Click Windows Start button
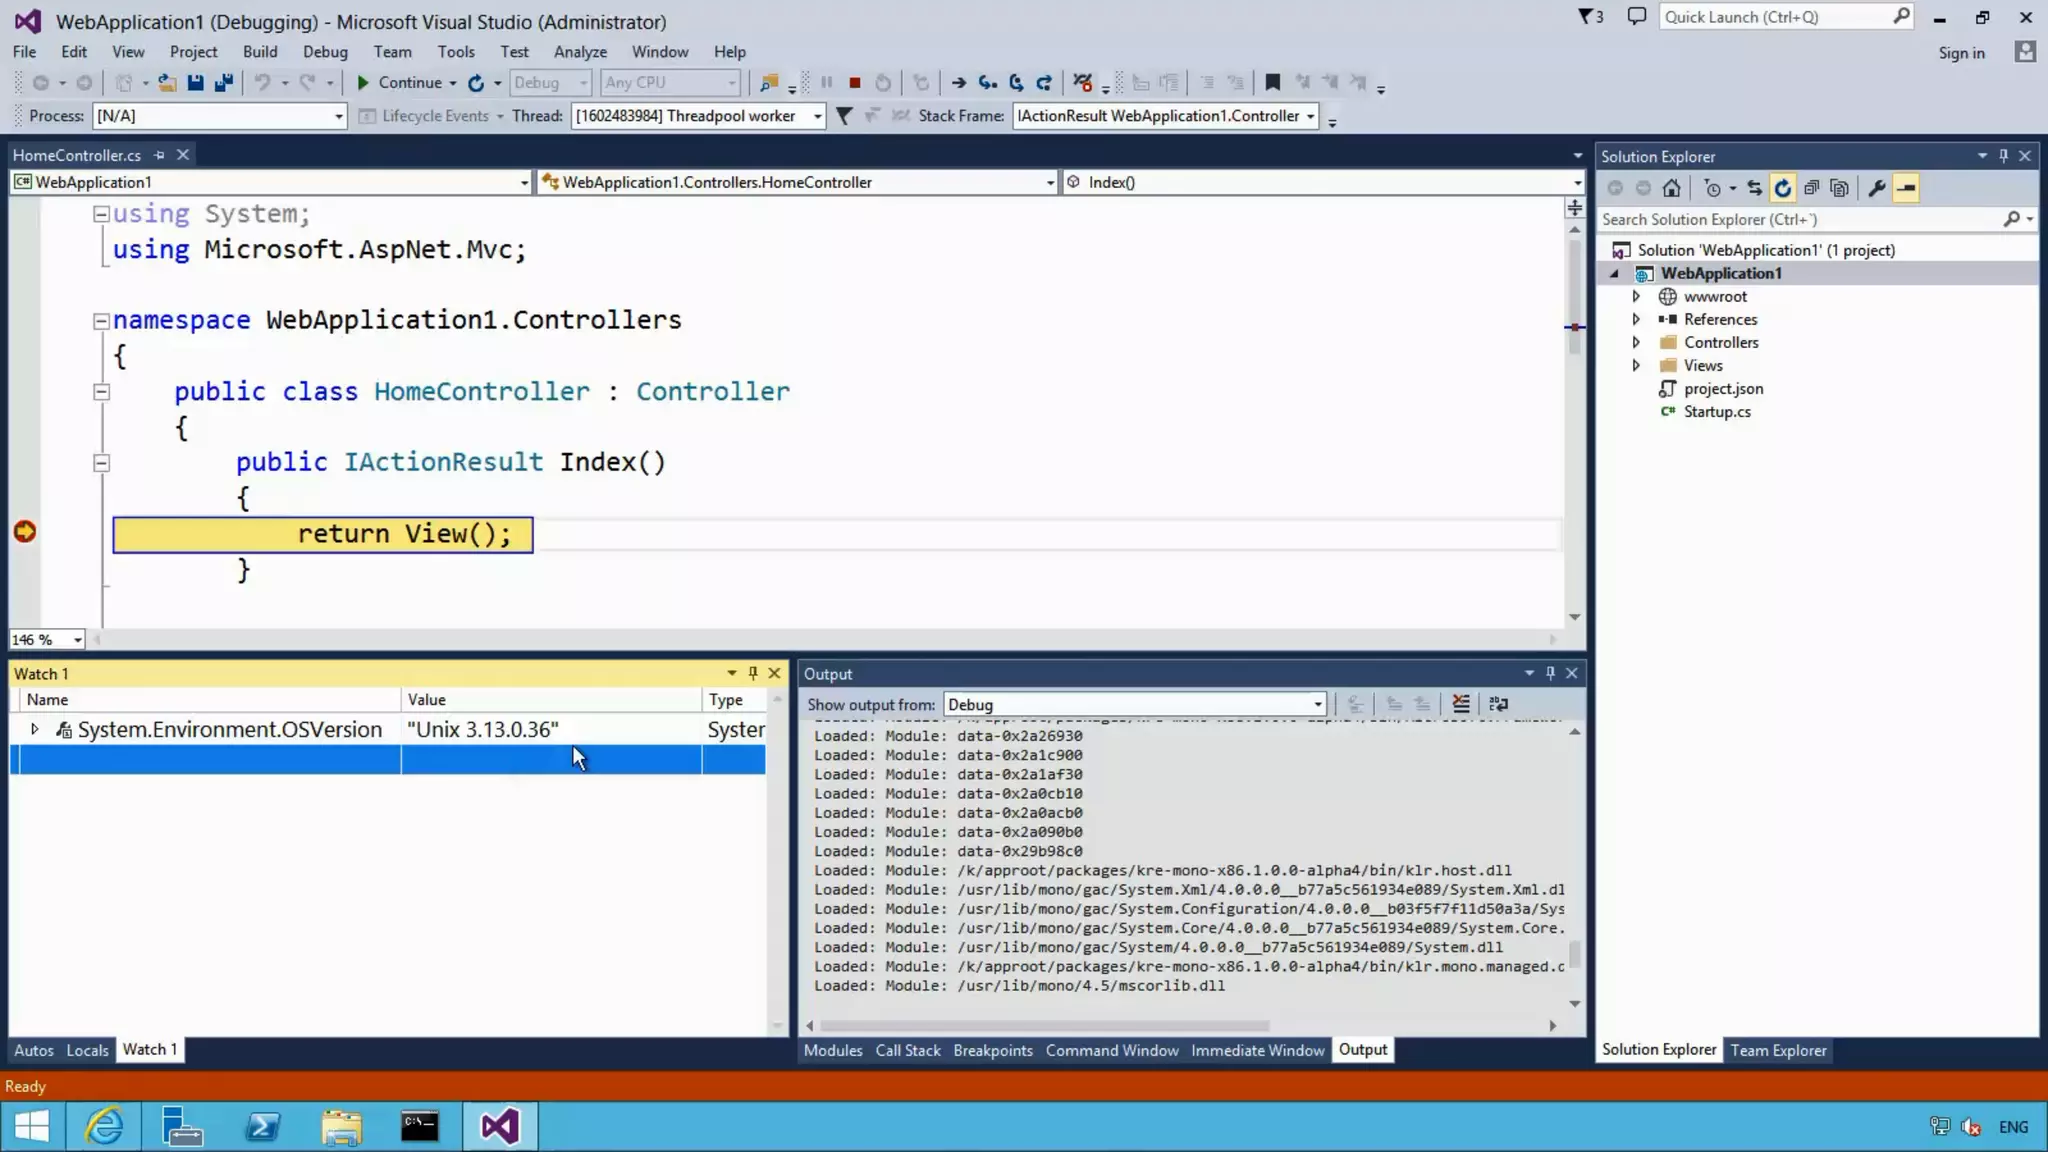This screenshot has height=1152, width=2048. [x=32, y=1127]
